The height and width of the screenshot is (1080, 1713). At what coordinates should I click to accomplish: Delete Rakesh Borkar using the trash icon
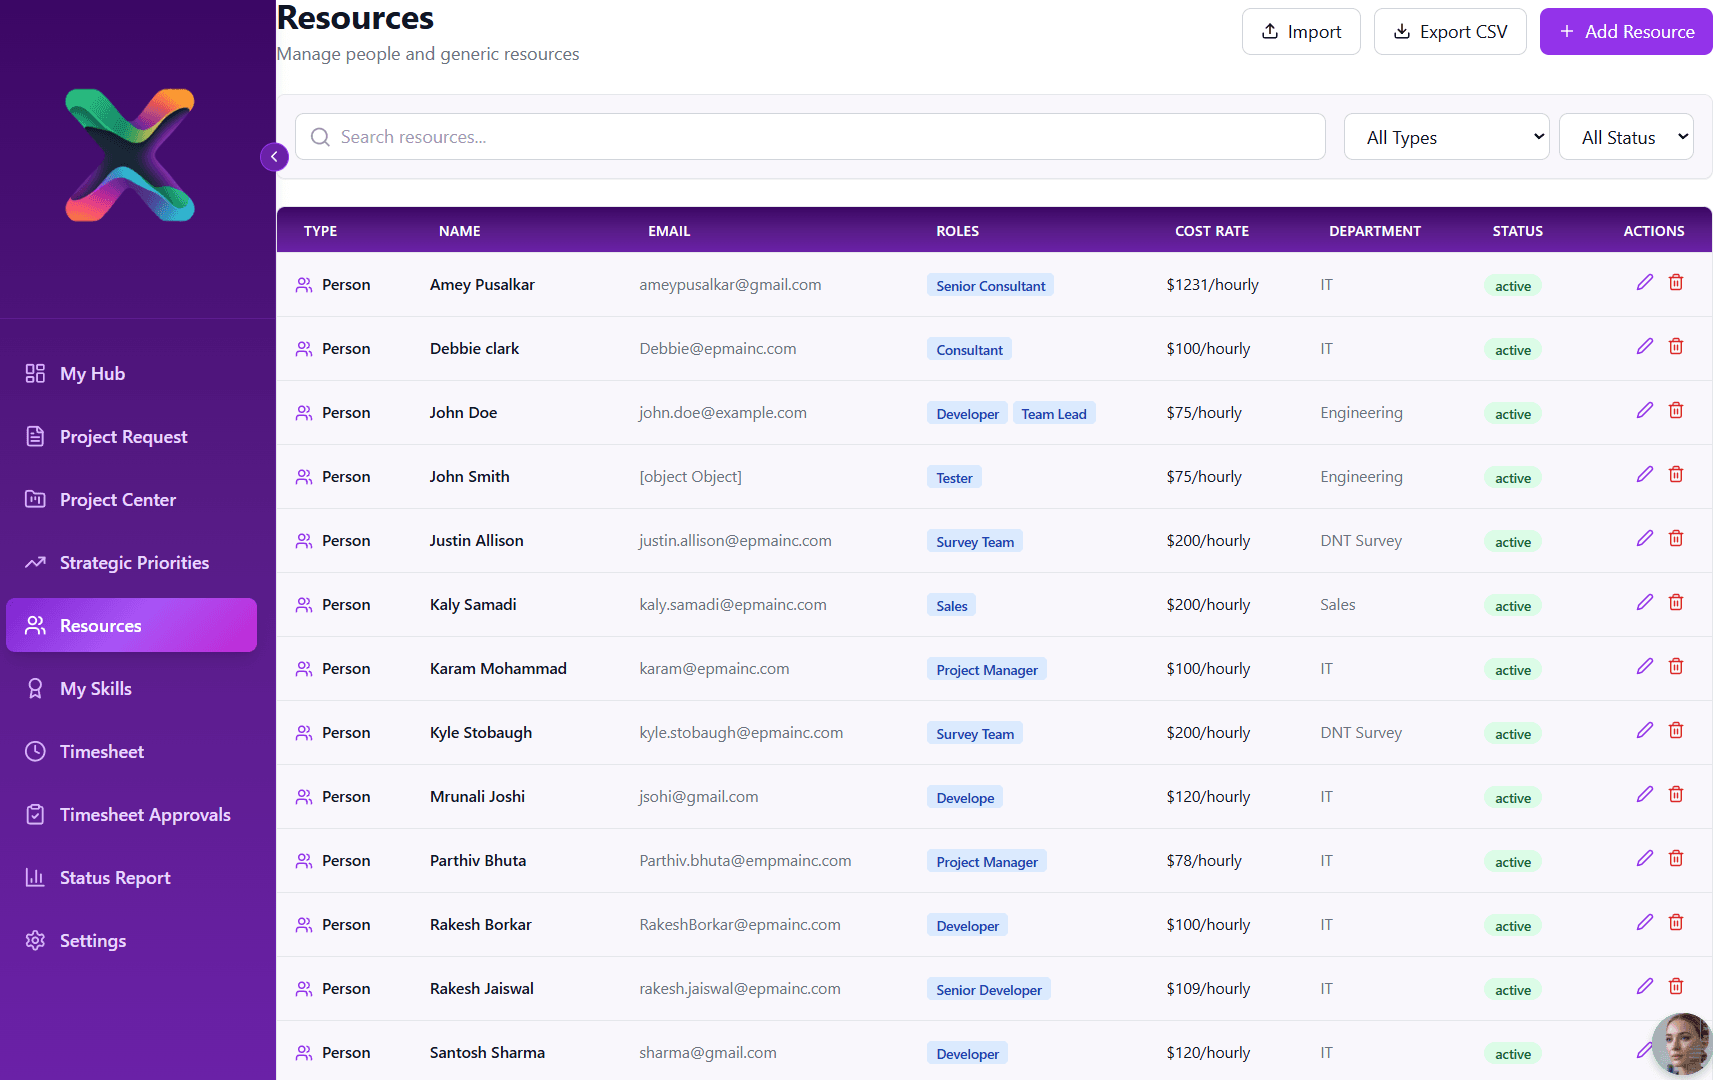point(1676,923)
